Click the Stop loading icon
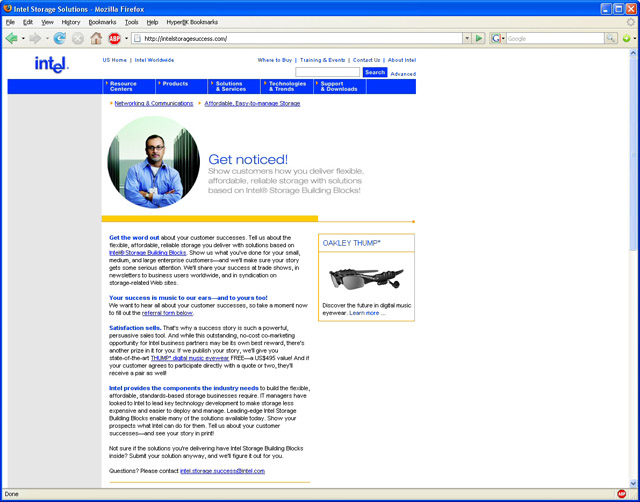Viewport: 640px width, 502px height. (x=78, y=38)
